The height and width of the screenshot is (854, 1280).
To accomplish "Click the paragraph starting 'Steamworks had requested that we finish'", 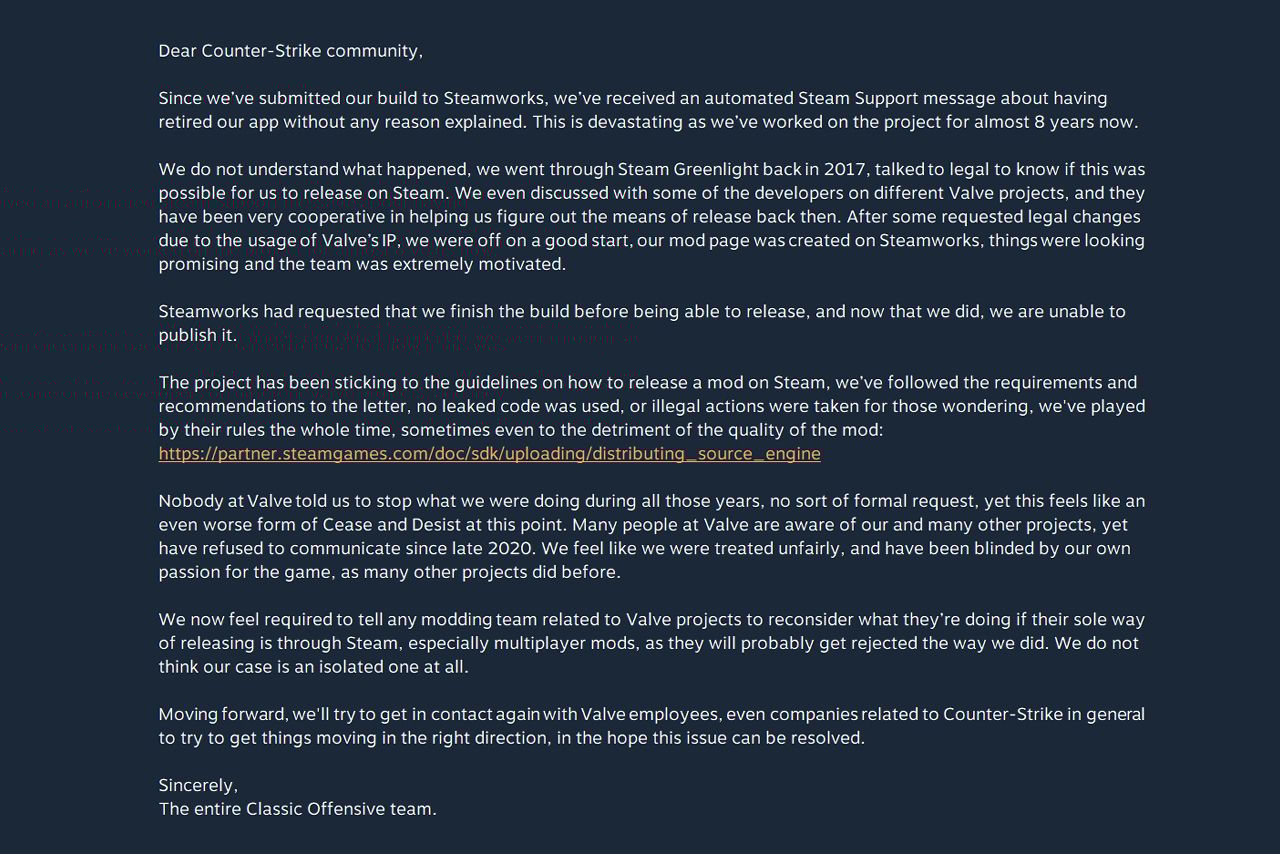I will click(x=642, y=323).
